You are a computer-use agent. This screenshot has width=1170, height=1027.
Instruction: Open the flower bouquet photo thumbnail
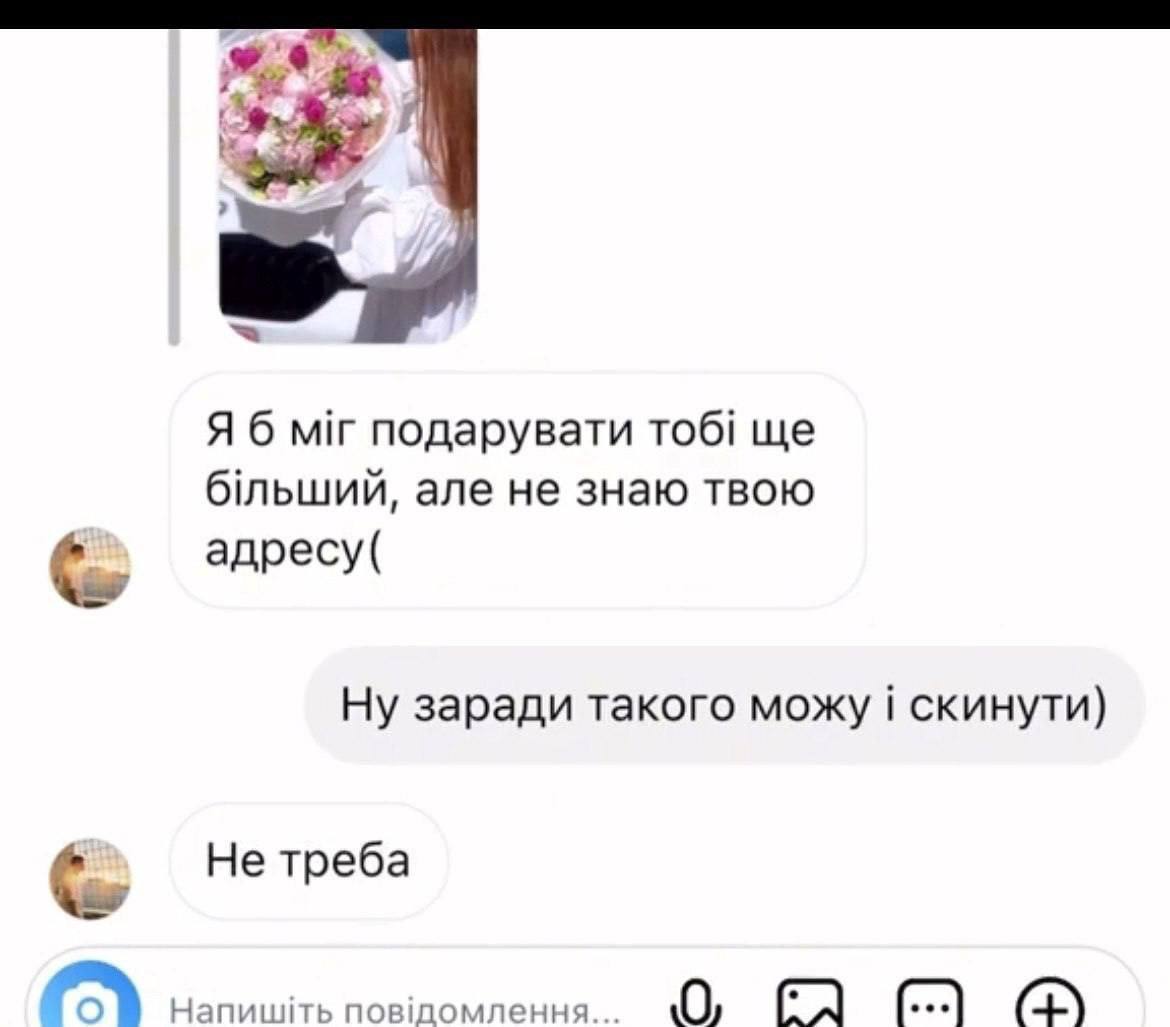[x=347, y=185]
